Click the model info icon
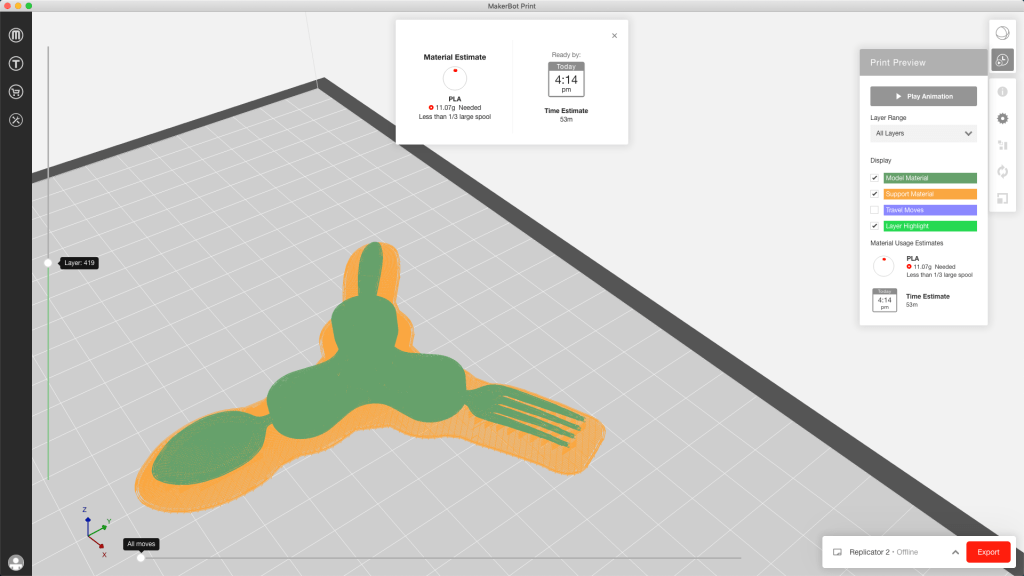This screenshot has width=1024, height=576. [1003, 91]
